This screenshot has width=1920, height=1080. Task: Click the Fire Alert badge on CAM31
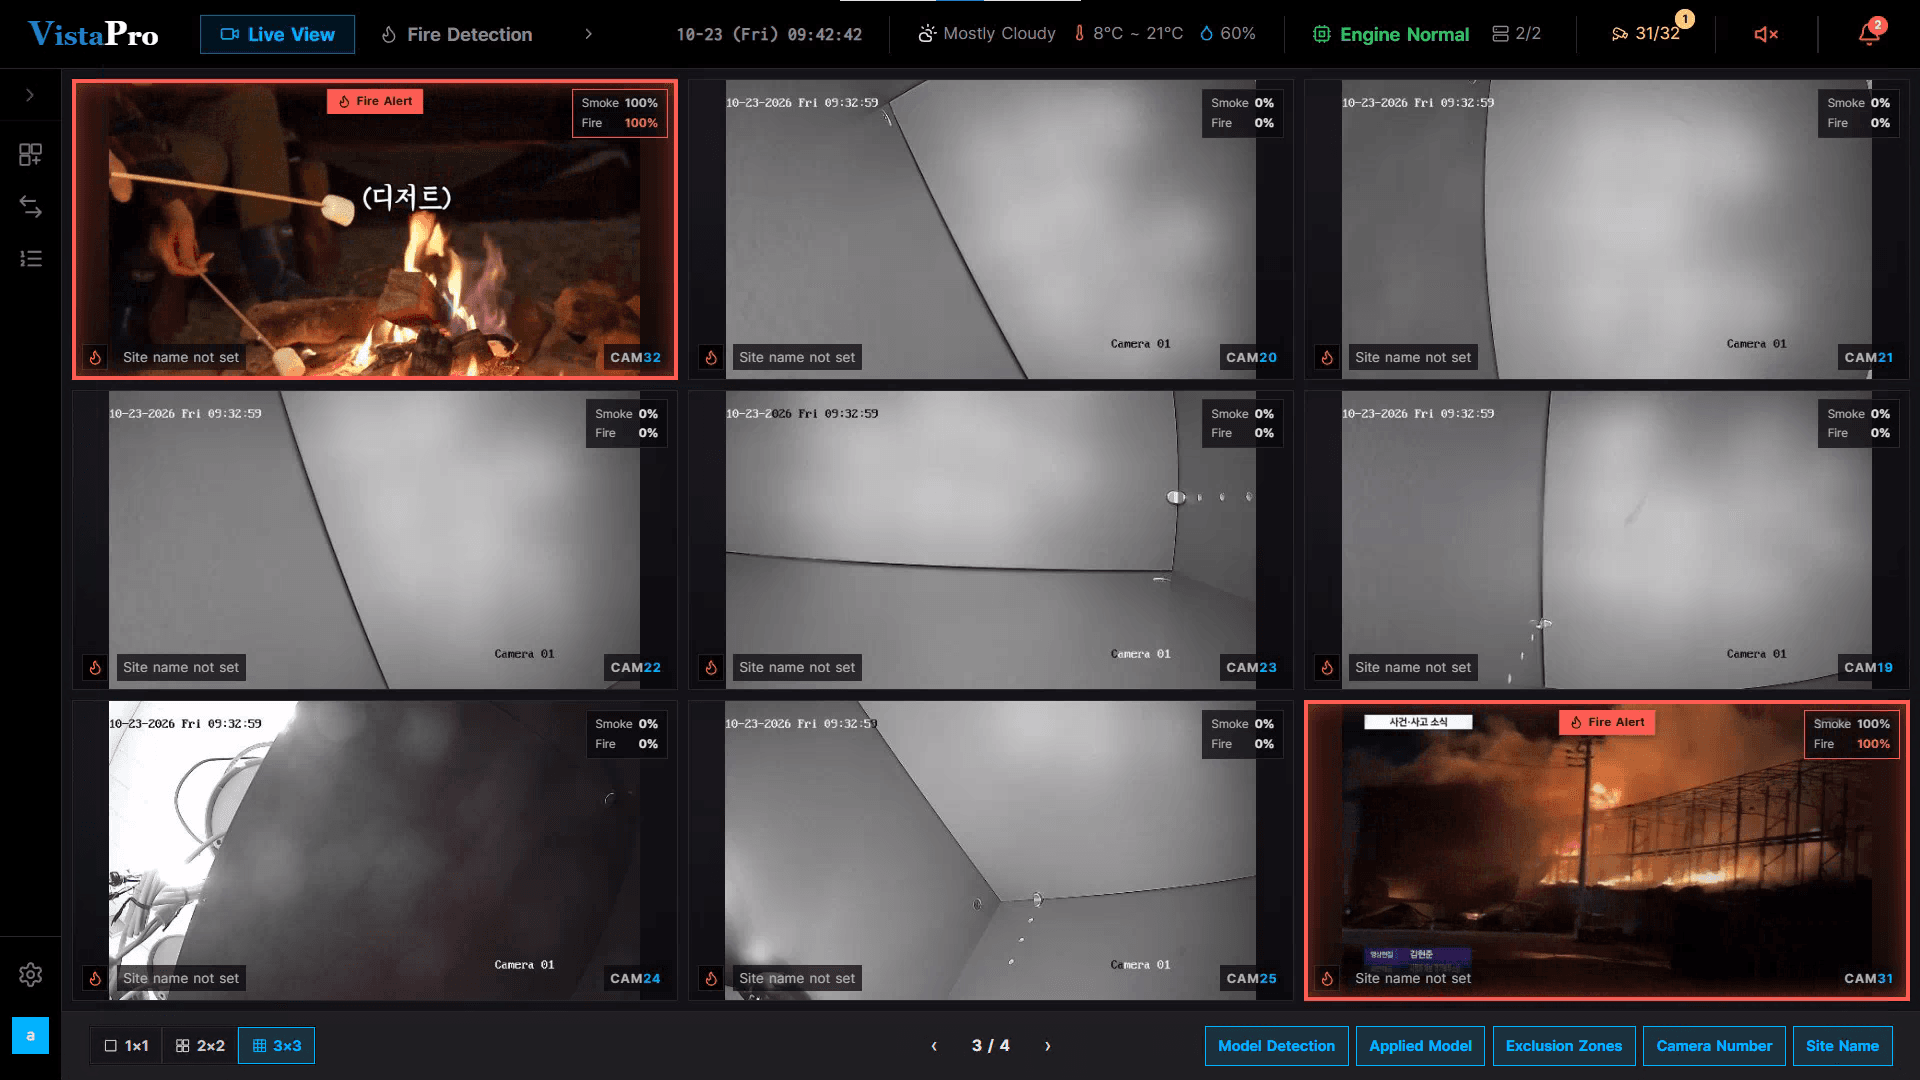1607,722
